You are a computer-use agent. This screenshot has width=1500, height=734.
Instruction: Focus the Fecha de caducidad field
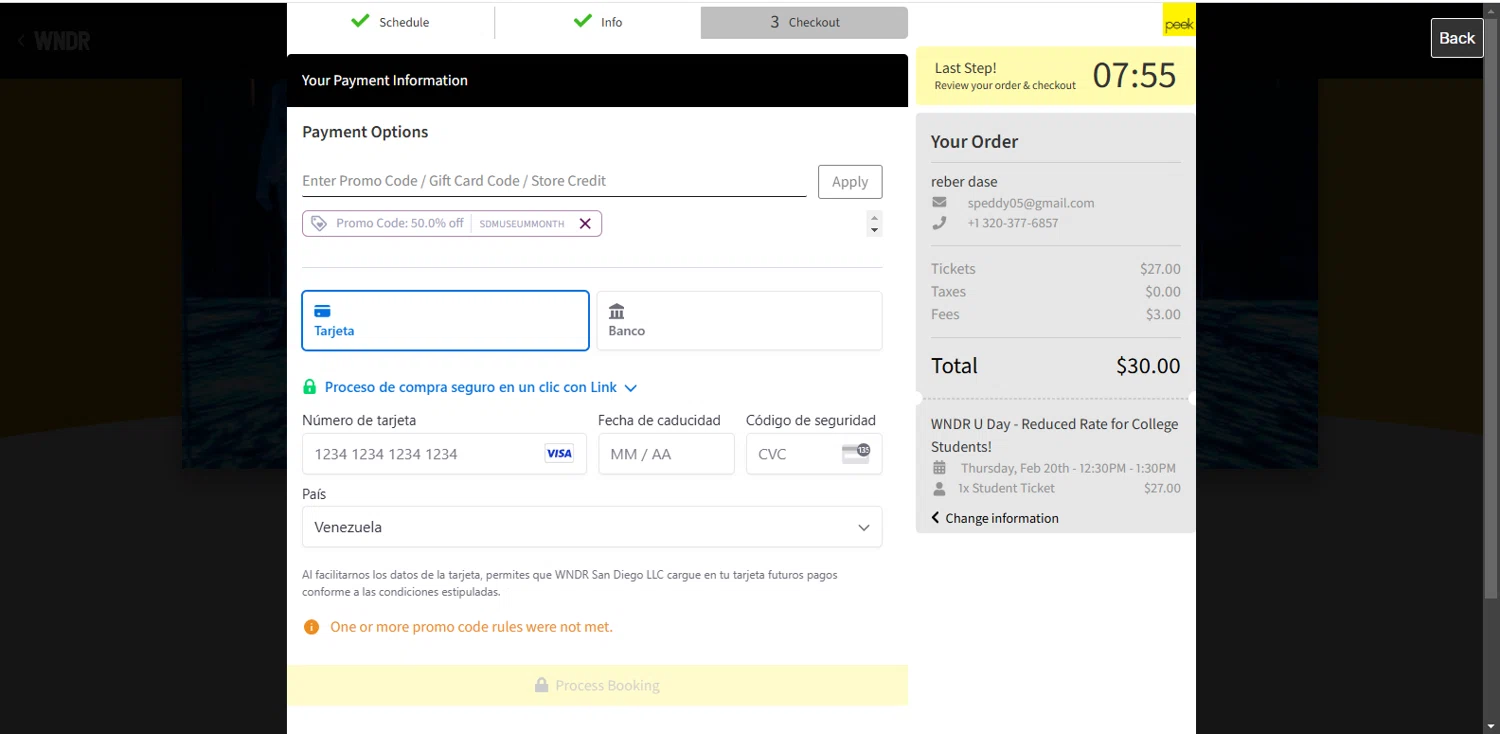(666, 454)
